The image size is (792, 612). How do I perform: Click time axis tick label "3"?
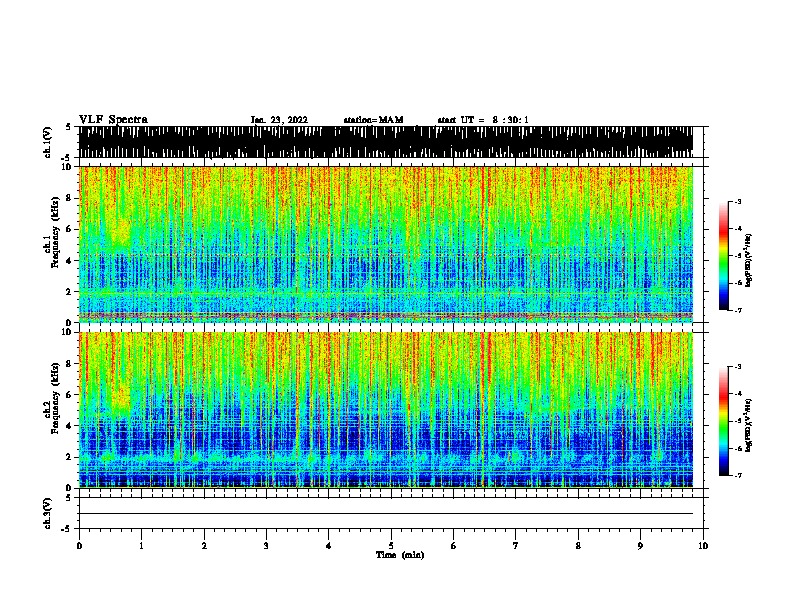tap(266, 546)
